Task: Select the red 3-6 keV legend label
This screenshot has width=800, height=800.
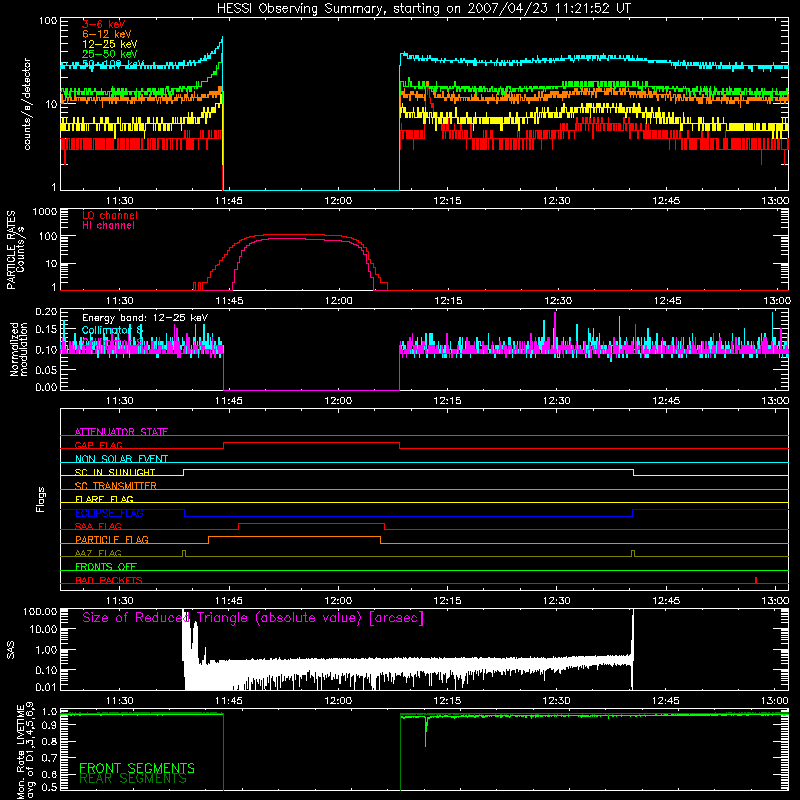Action: click(x=103, y=24)
